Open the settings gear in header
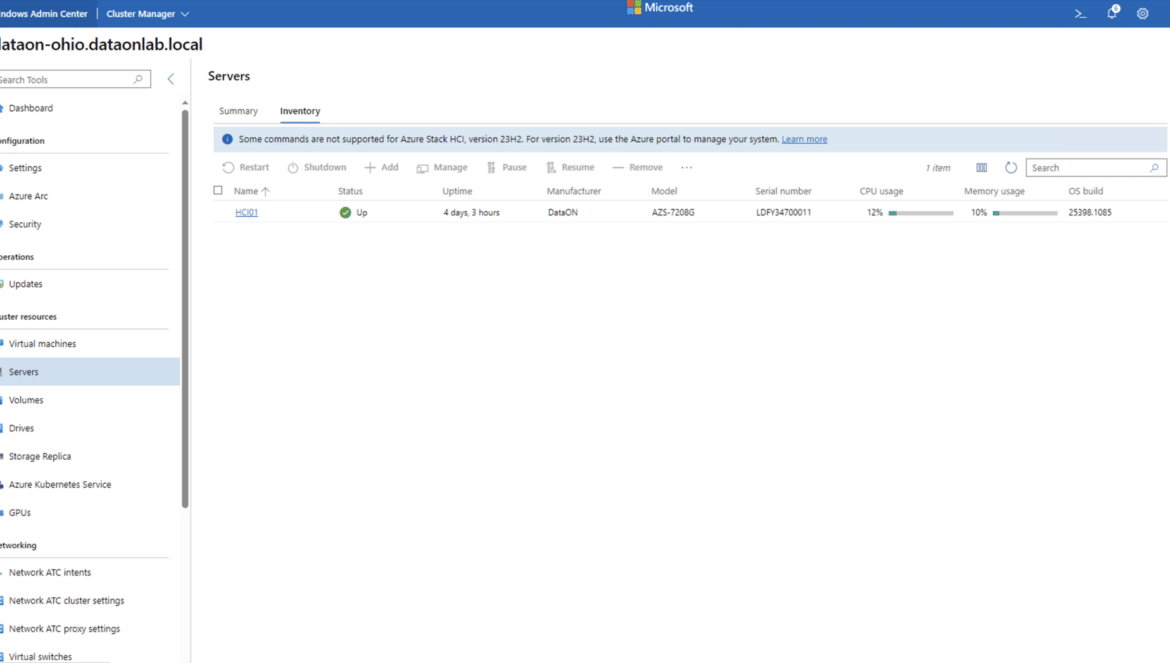 pos(1142,13)
